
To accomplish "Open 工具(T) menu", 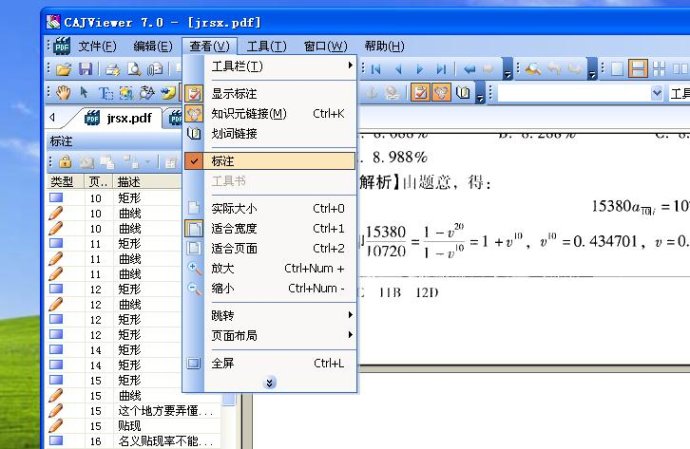I will 267,46.
